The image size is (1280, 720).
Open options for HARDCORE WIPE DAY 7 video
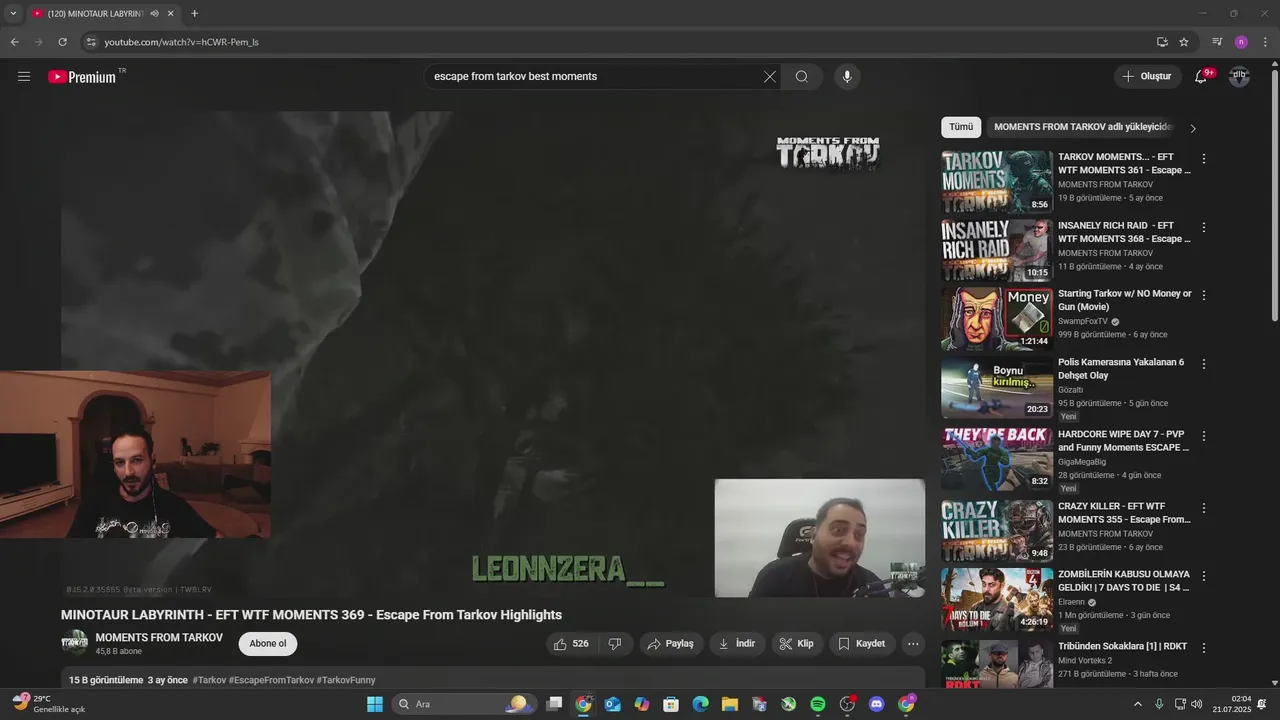(1204, 436)
